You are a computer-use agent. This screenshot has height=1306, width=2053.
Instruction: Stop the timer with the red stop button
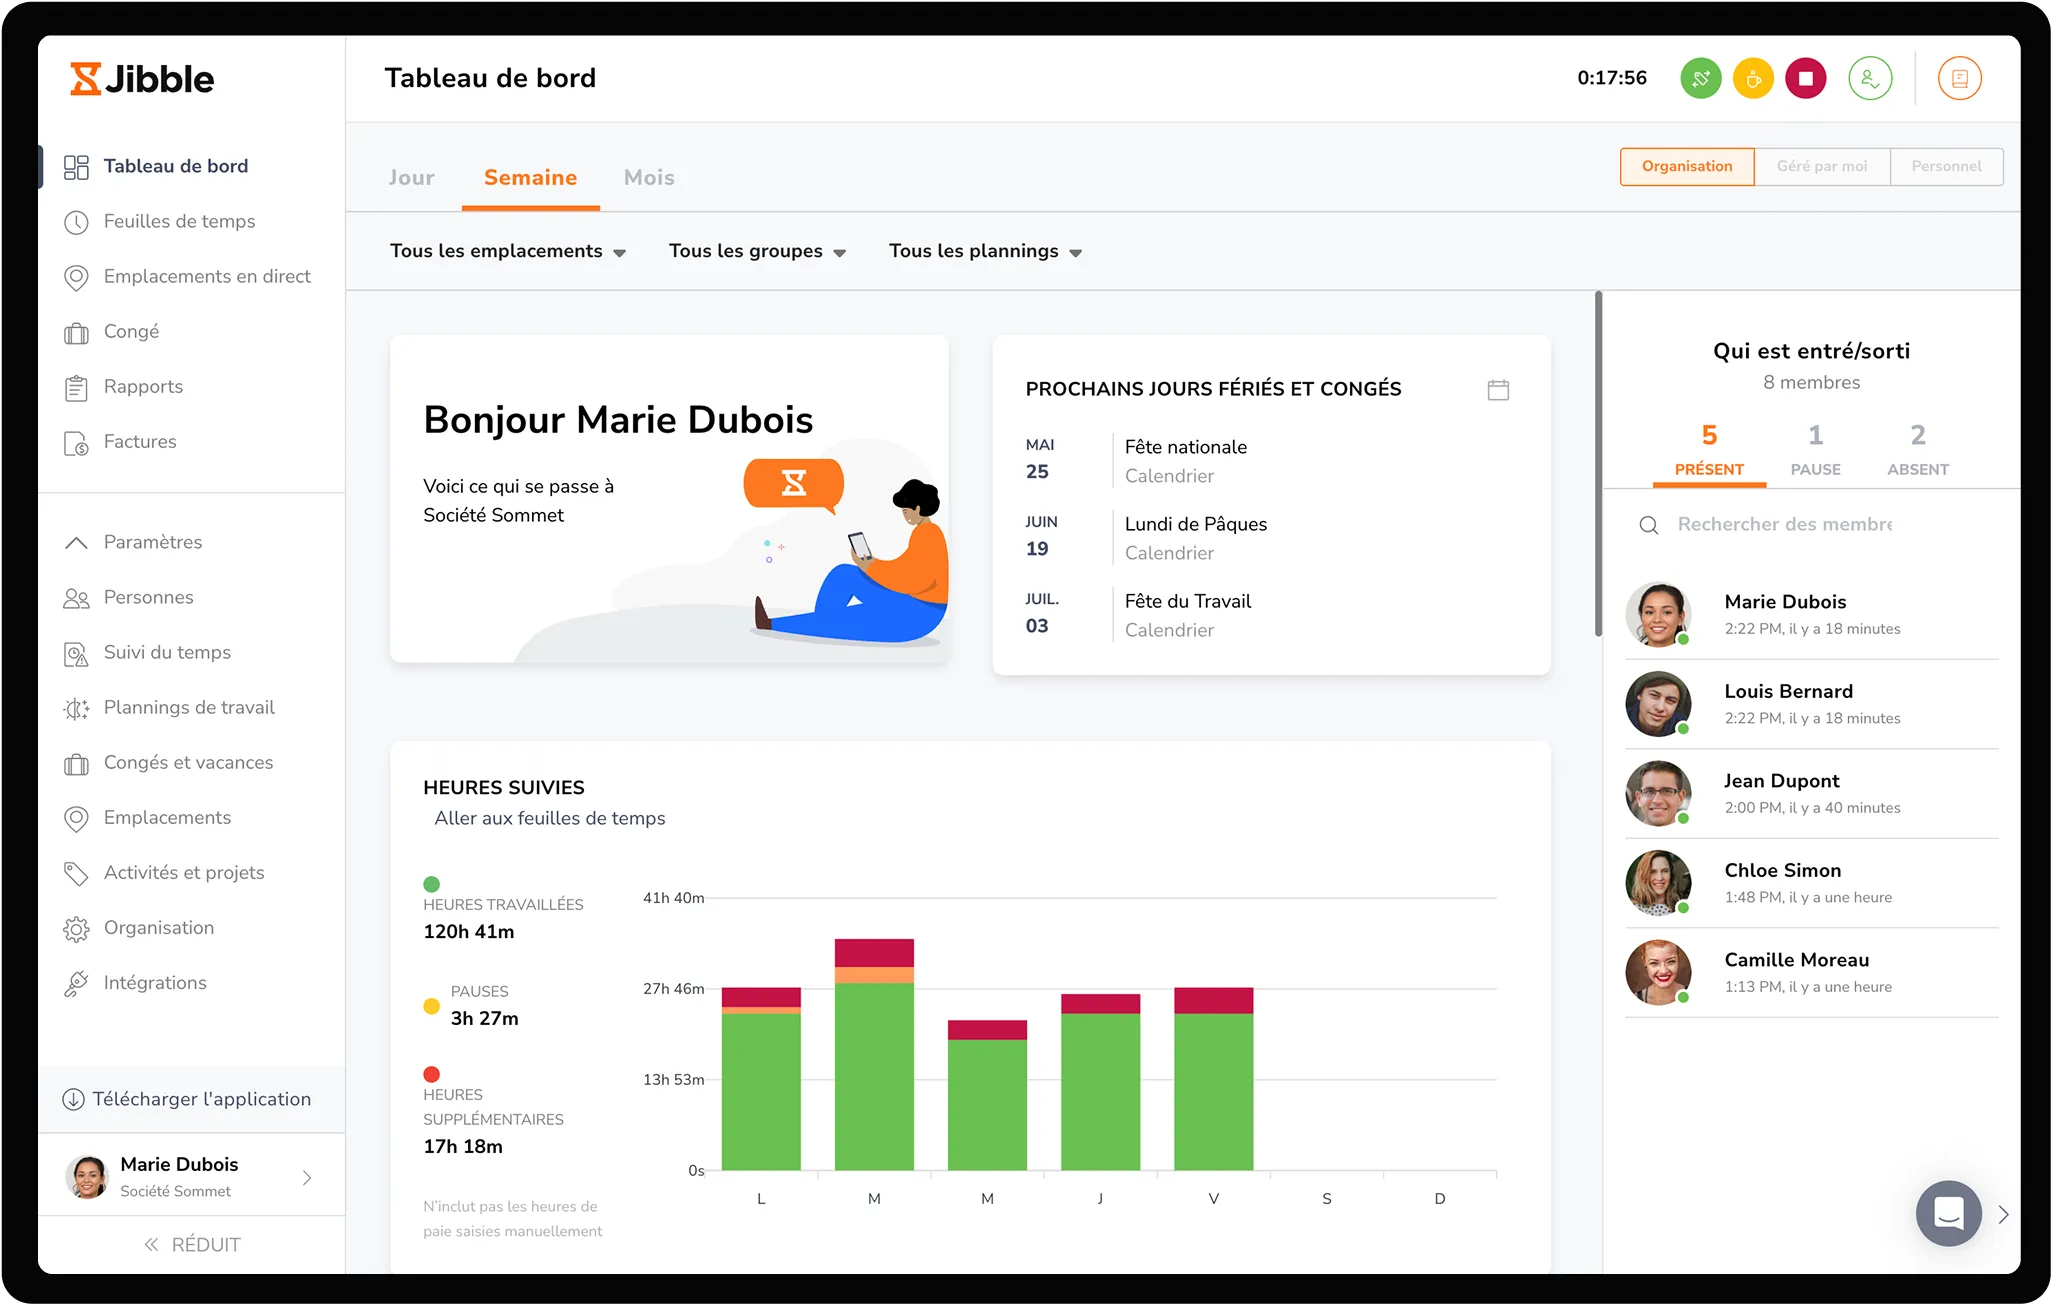1805,78
